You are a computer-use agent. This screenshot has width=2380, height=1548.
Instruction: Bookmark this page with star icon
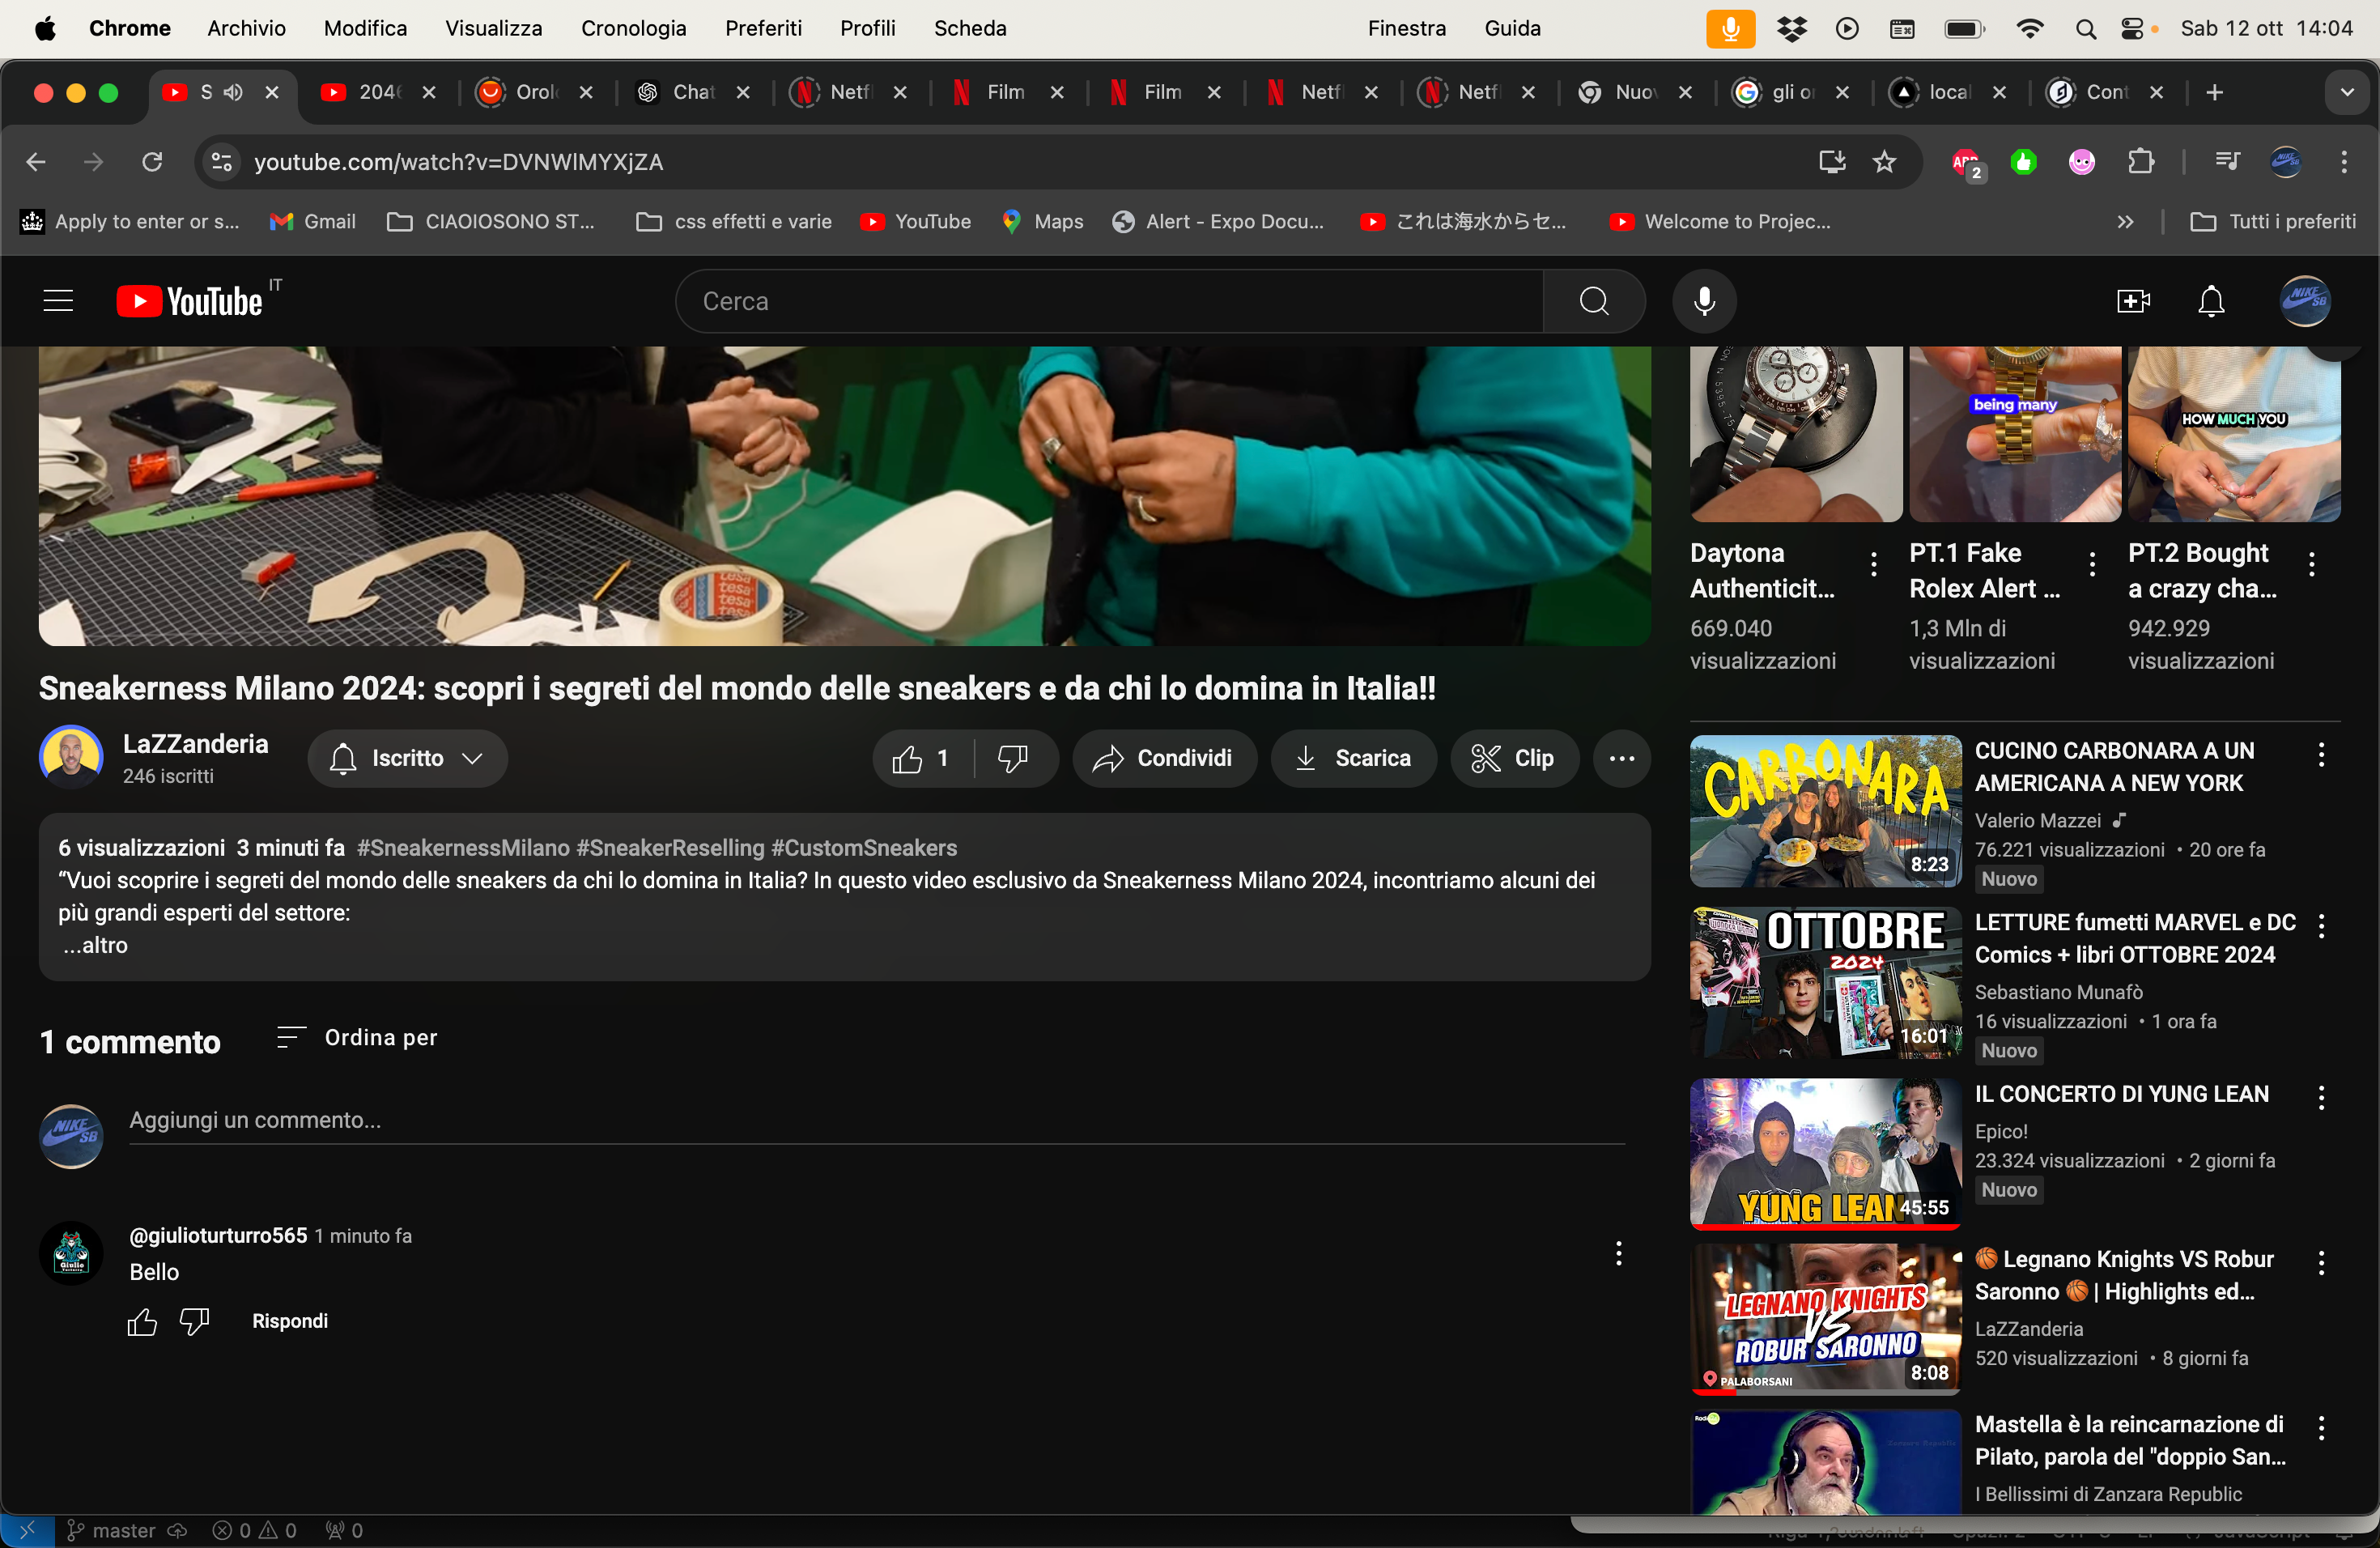1884,162
